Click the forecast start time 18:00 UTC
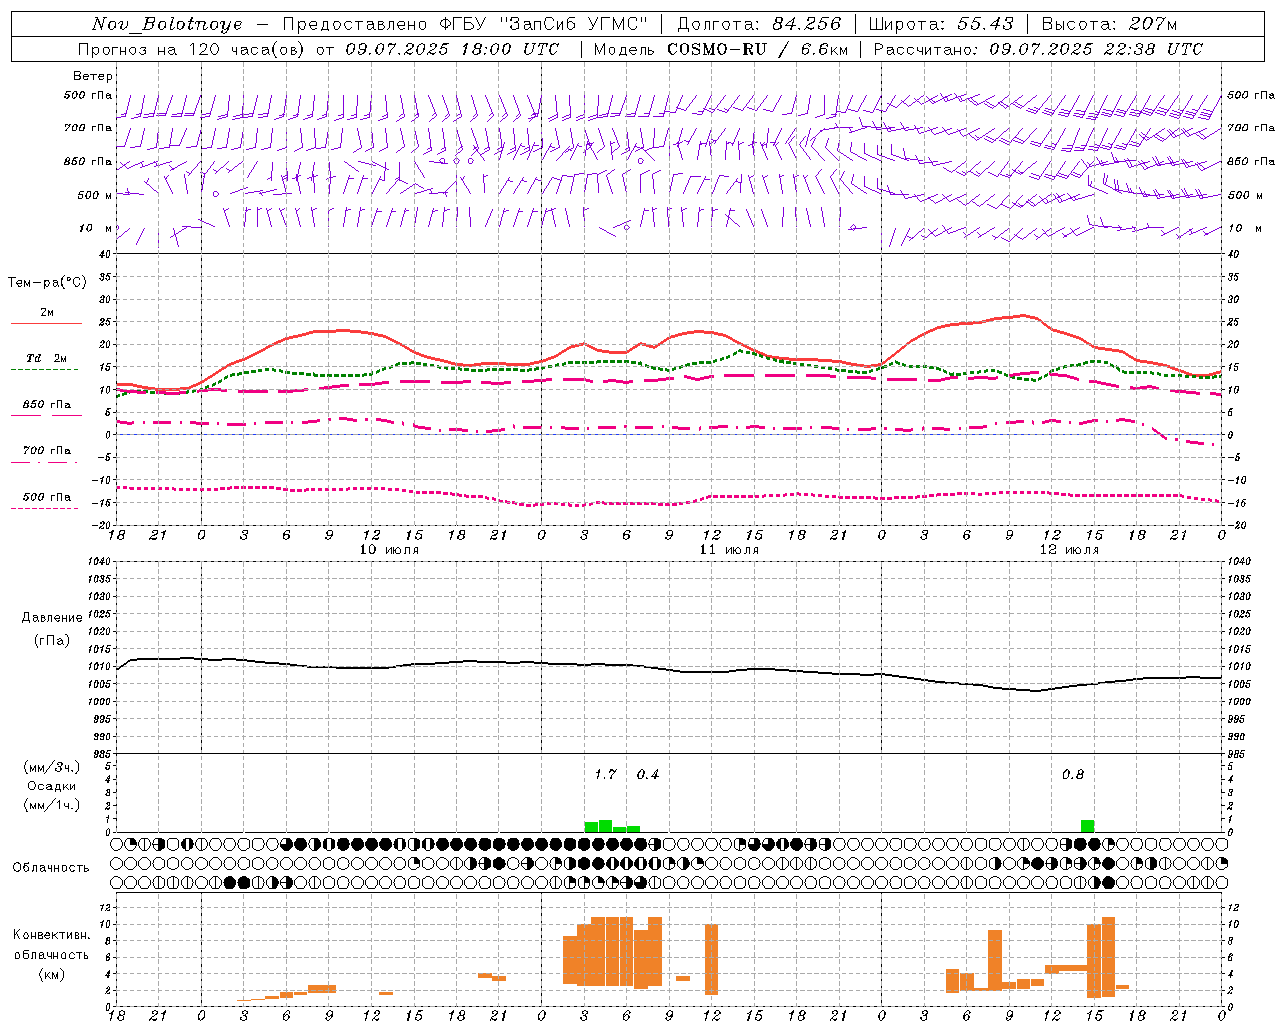Screen dimensions: 1280x1024 tap(502, 49)
